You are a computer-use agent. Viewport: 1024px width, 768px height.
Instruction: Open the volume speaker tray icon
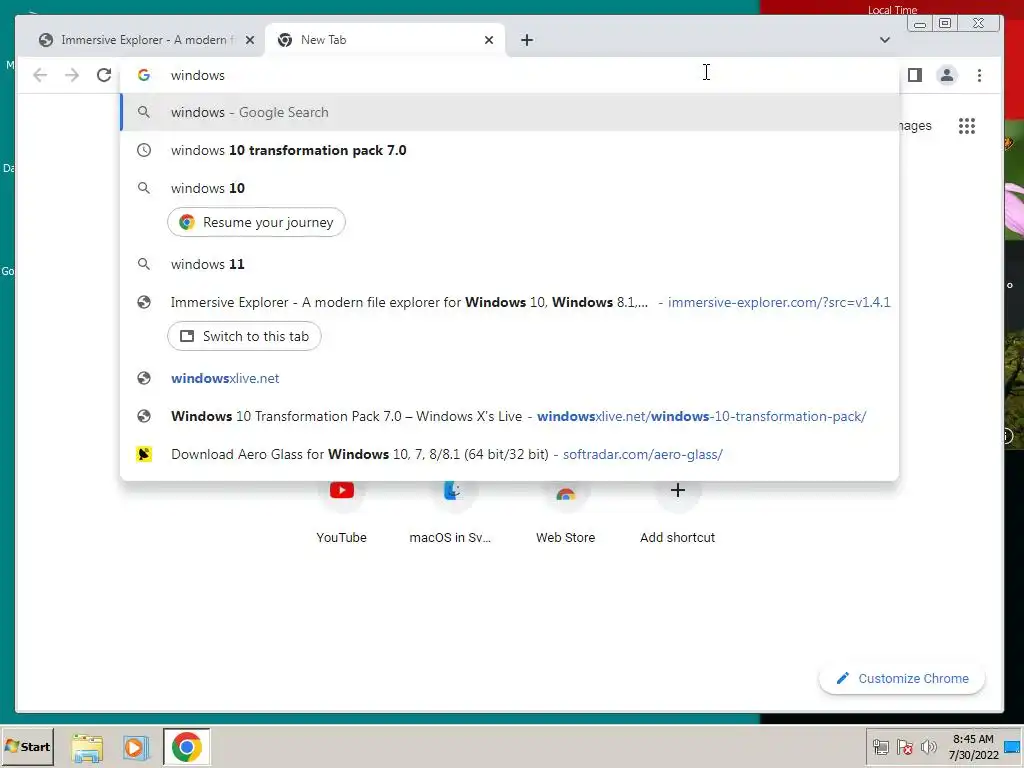[928, 747]
